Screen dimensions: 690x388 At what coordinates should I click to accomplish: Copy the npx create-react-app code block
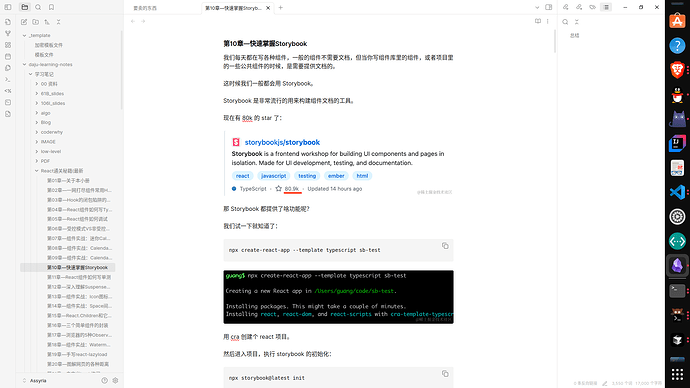click(445, 246)
